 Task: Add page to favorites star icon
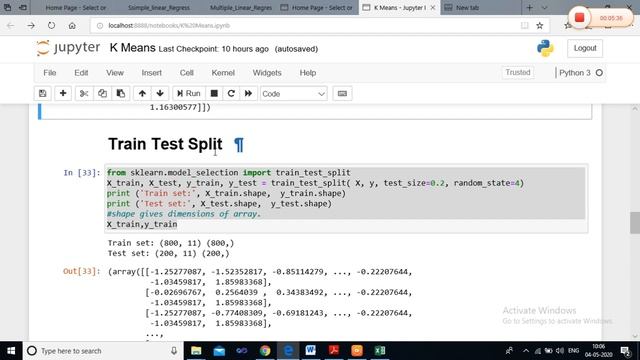click(540, 25)
